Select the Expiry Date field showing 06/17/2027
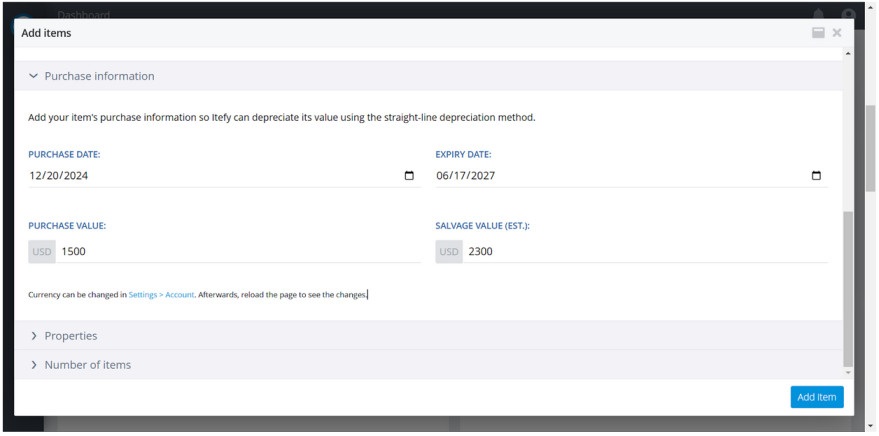The height and width of the screenshot is (436, 879). coord(466,176)
